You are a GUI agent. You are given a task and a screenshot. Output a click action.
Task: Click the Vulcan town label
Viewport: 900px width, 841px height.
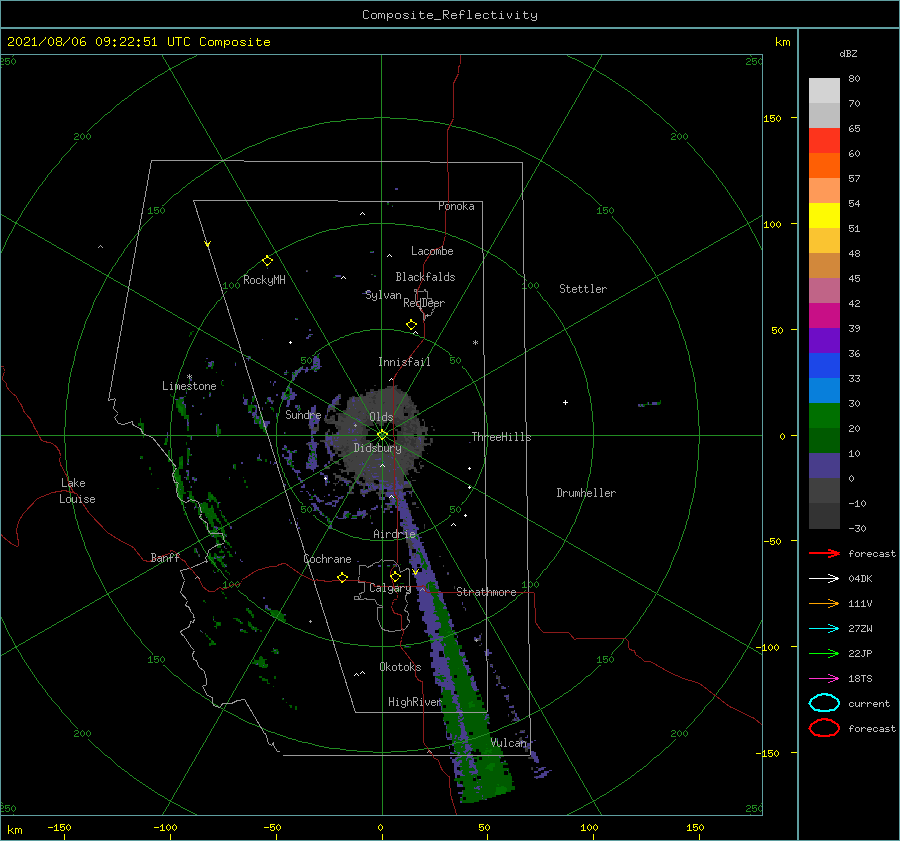(508, 743)
